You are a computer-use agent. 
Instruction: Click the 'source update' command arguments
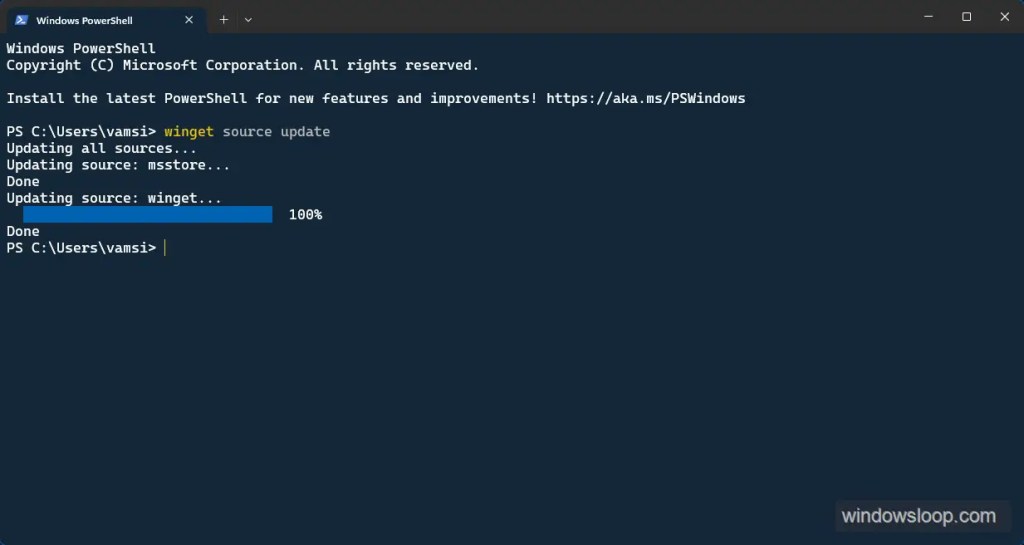(x=276, y=132)
